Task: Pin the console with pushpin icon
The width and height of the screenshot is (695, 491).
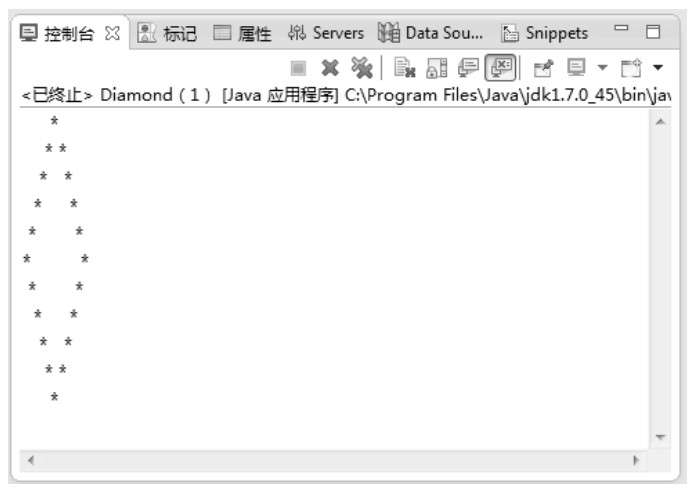Action: (543, 68)
